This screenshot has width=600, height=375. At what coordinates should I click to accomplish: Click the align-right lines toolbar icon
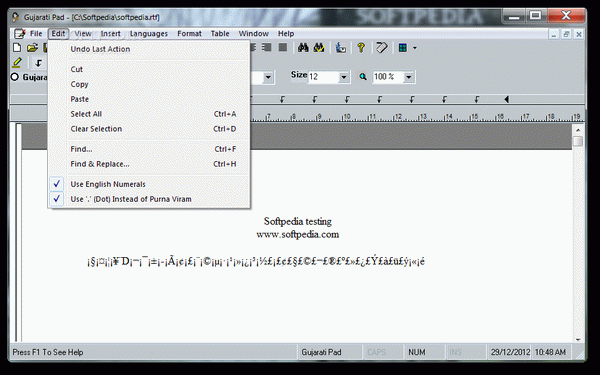coord(267,47)
